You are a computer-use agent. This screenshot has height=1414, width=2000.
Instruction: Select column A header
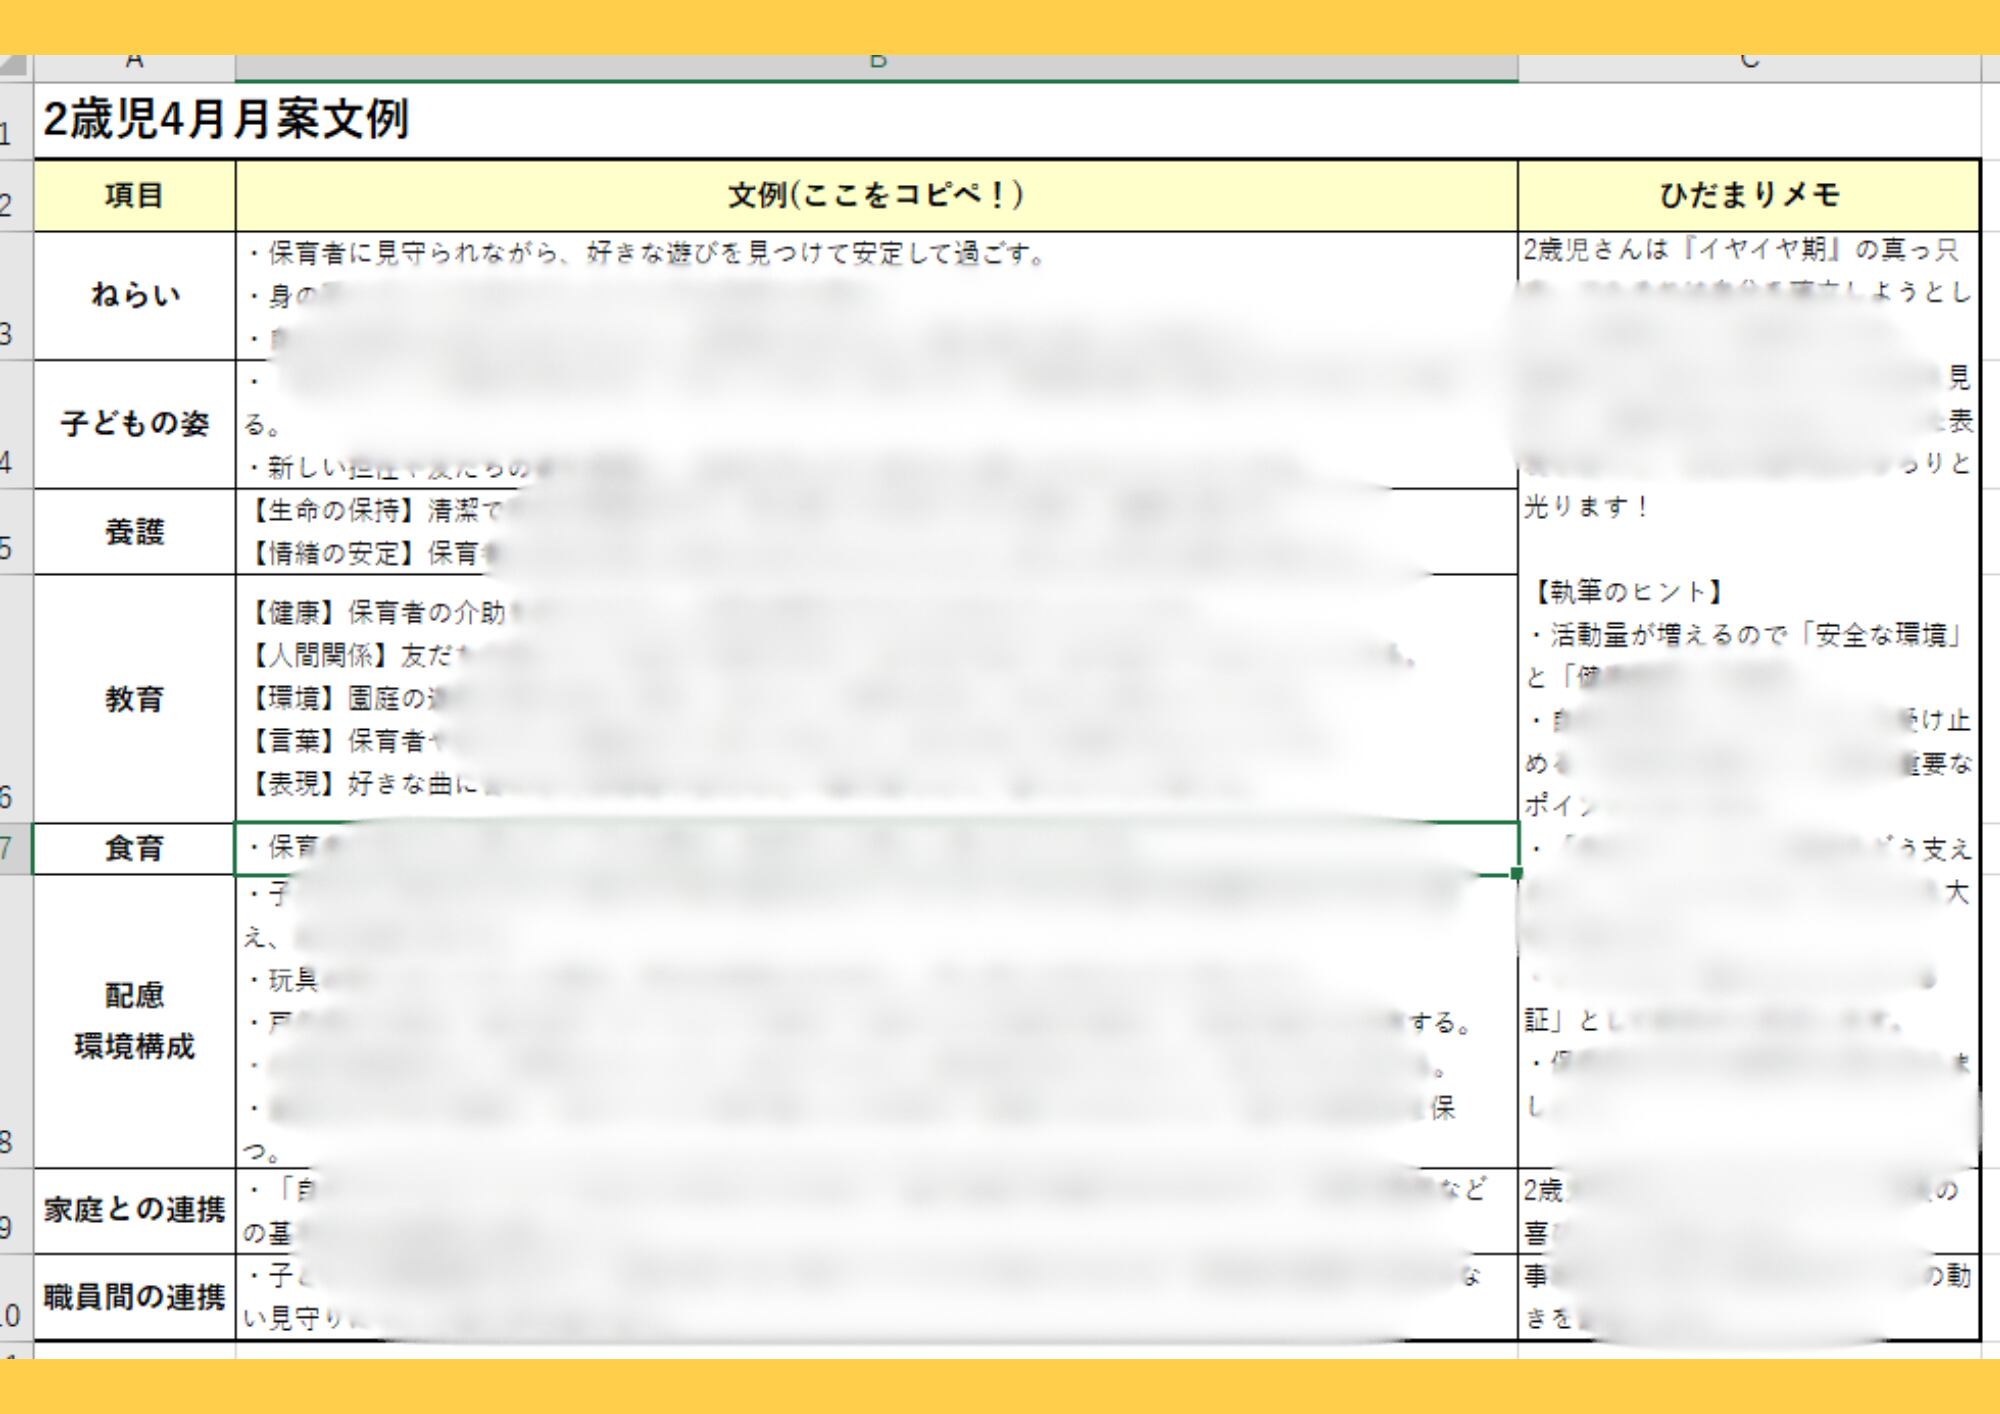135,66
